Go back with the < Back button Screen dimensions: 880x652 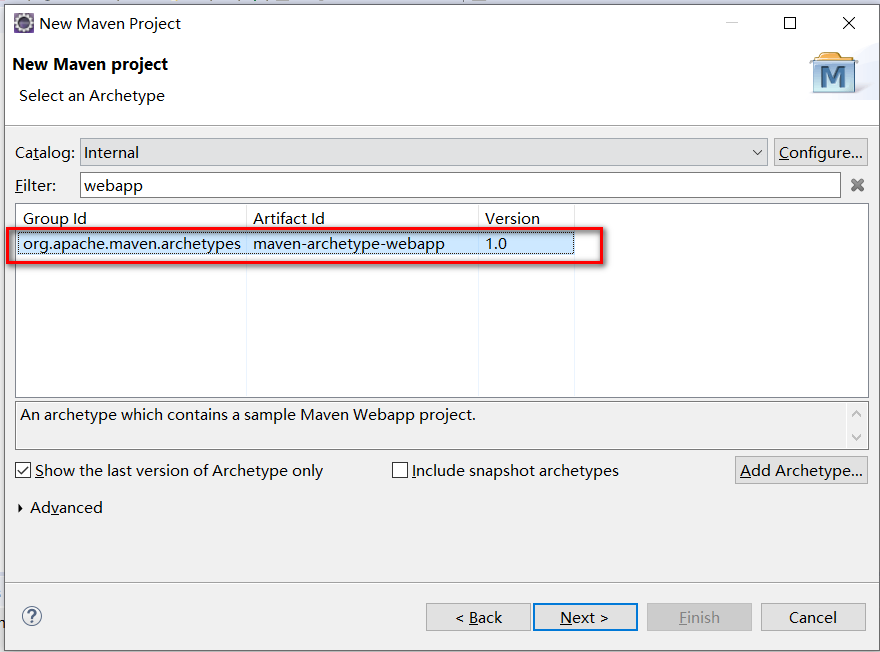point(478,617)
